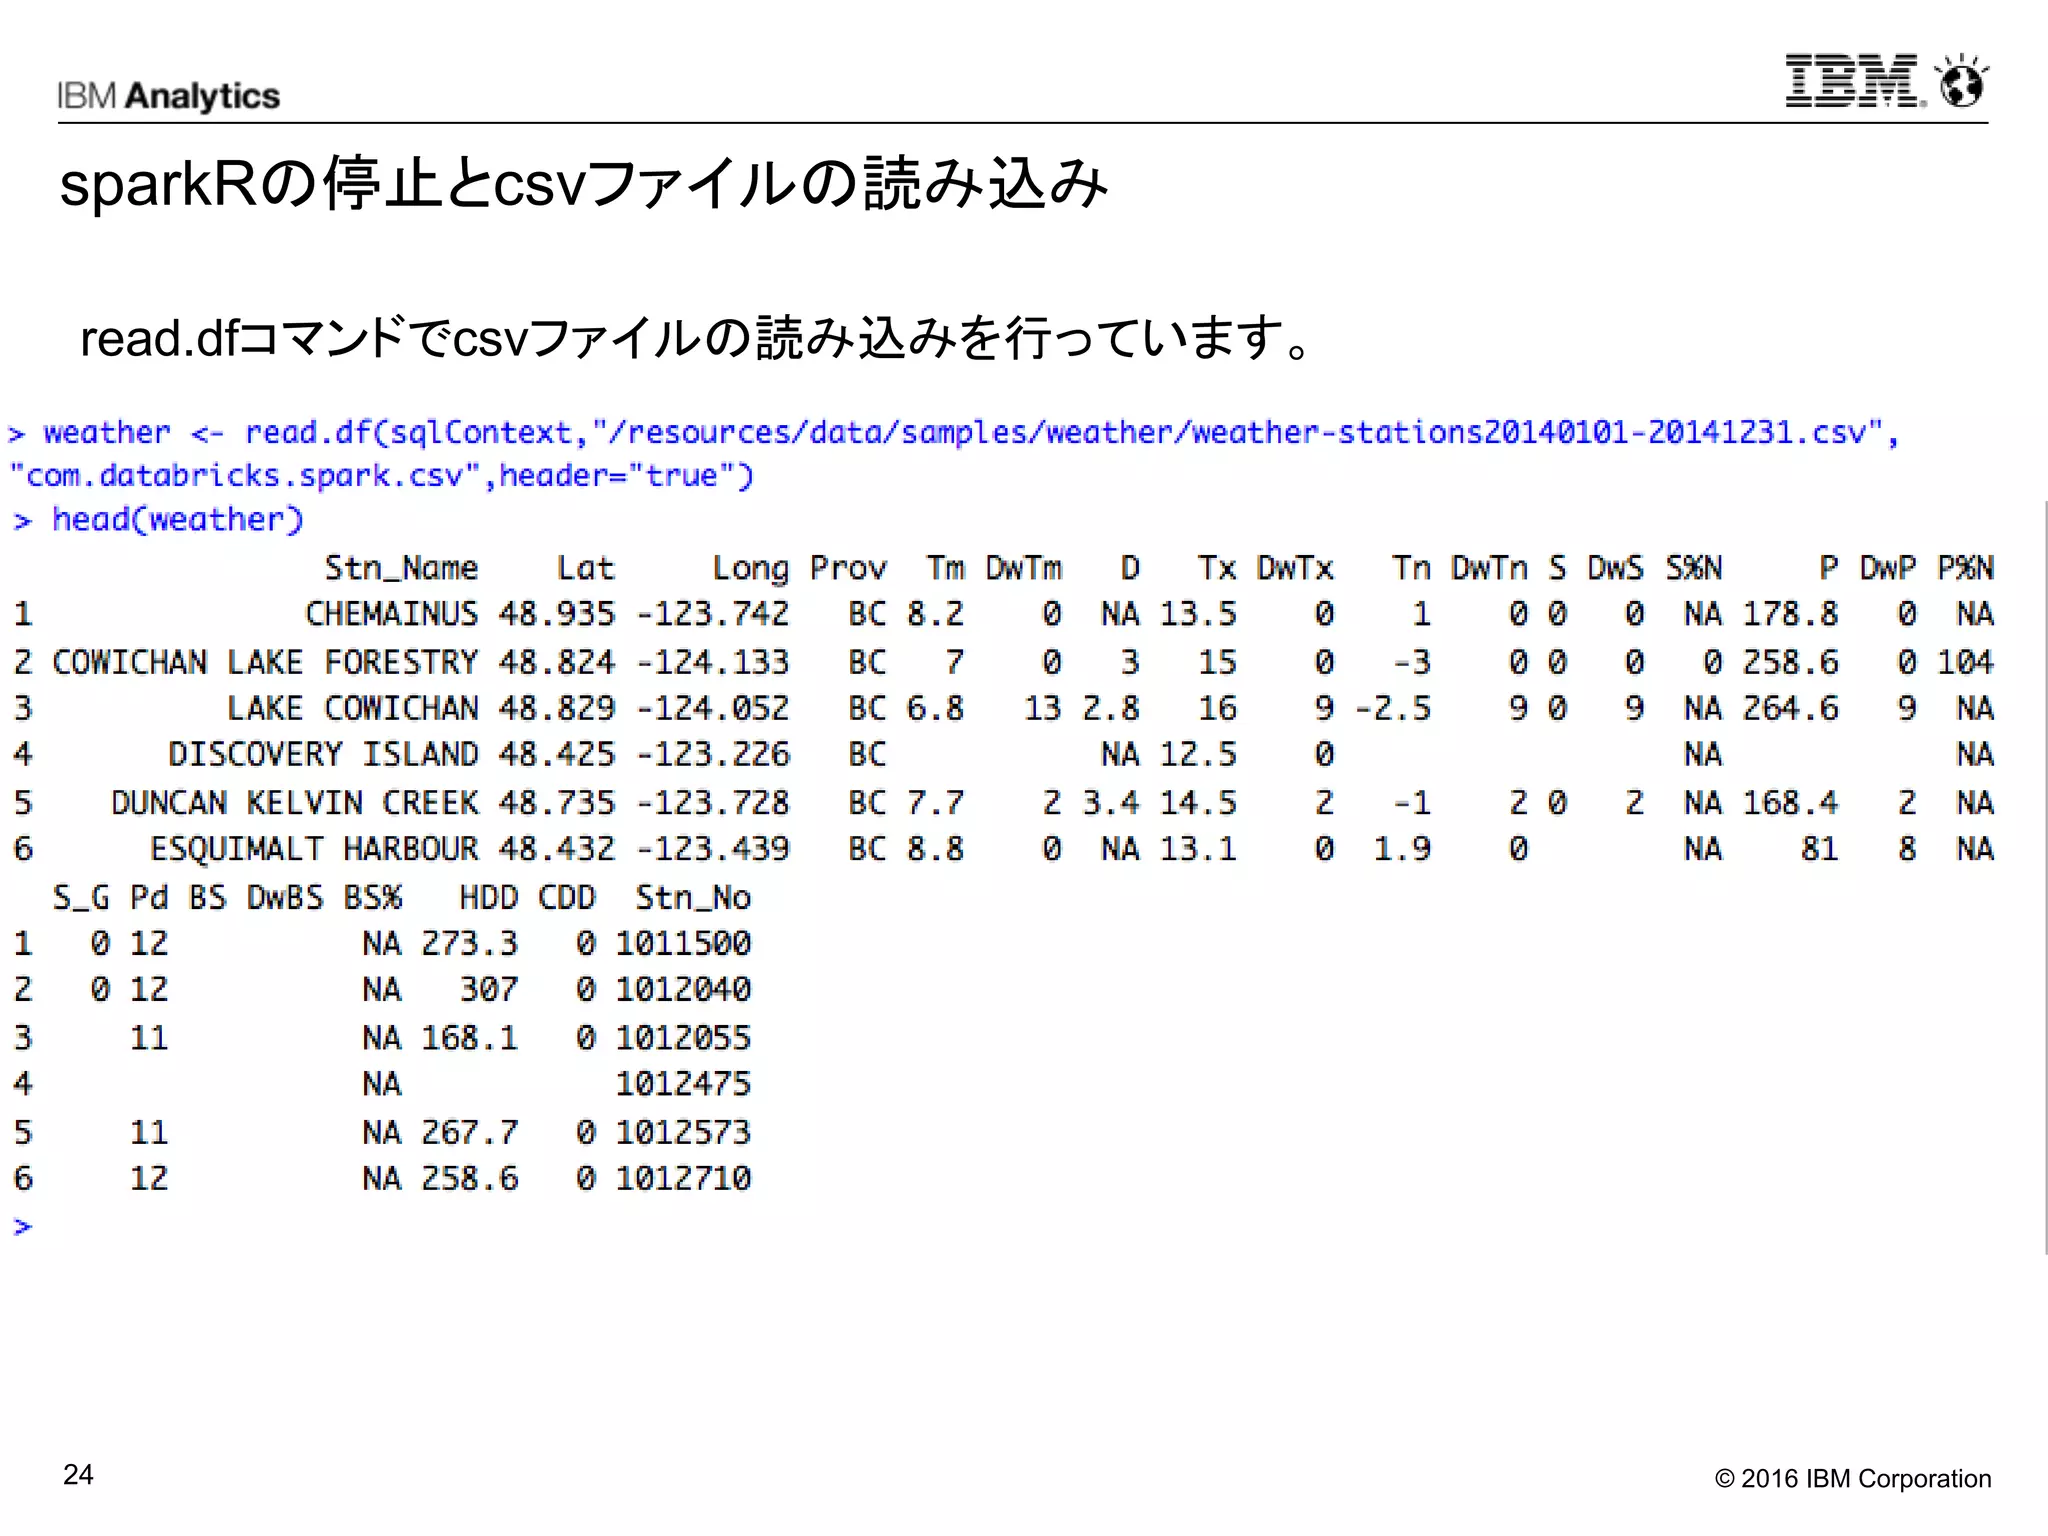Click the 'DwTm' column header
The image size is (2048, 1536).
coord(1023,568)
